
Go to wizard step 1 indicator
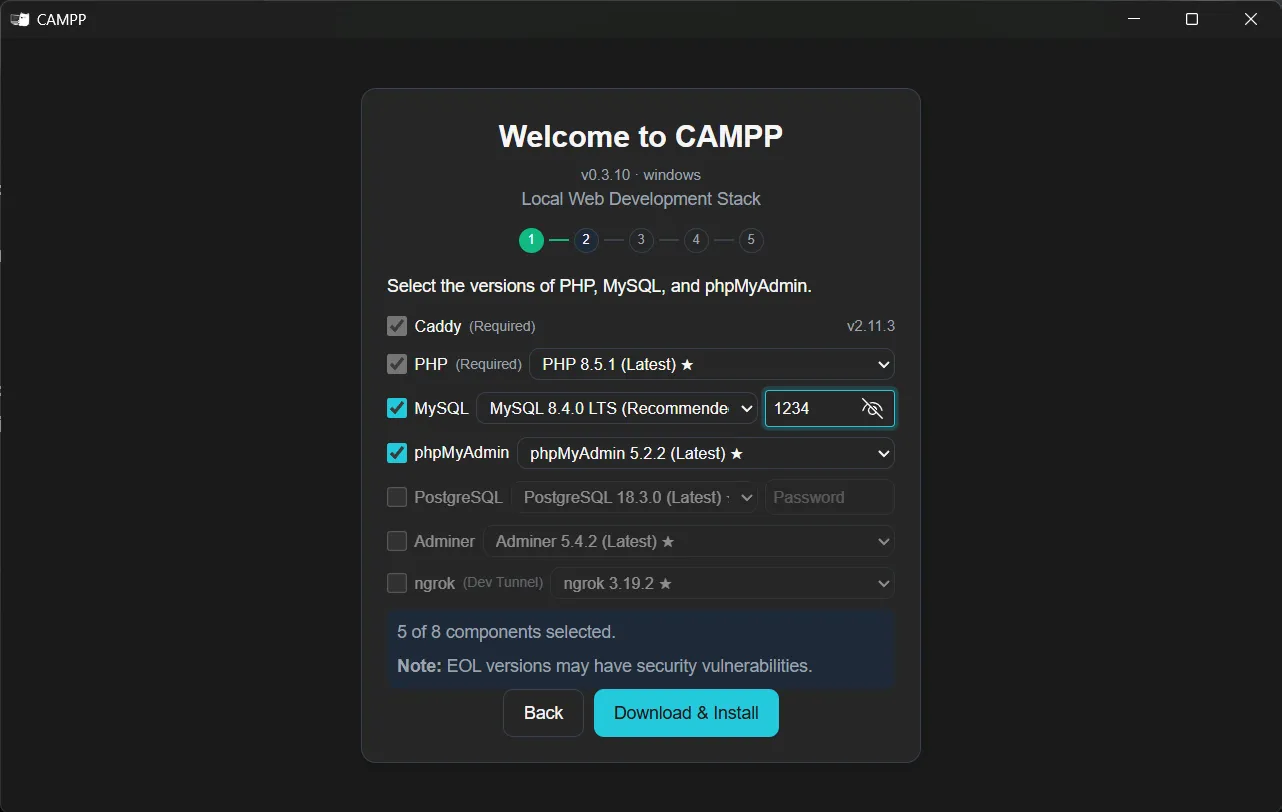[x=531, y=240]
